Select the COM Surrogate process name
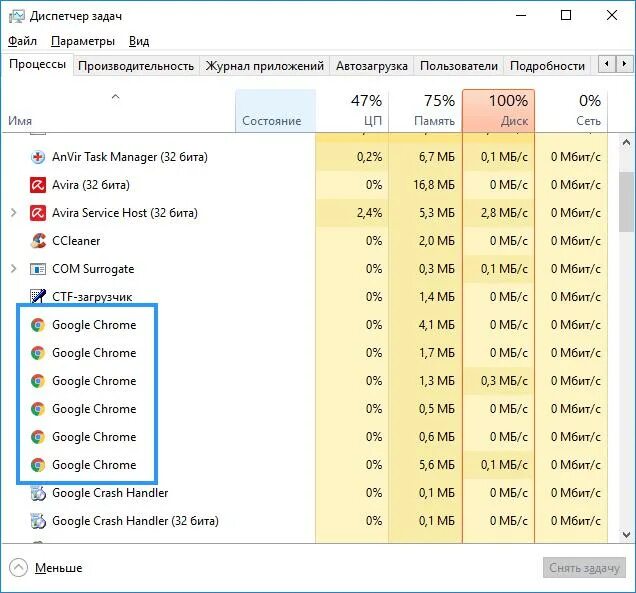This screenshot has height=593, width=636. [x=93, y=269]
